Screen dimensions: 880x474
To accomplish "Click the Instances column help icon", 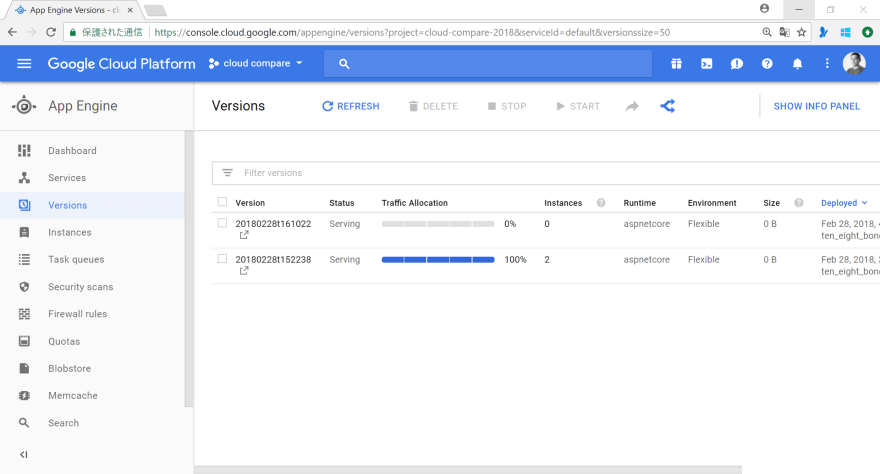I will point(601,203).
